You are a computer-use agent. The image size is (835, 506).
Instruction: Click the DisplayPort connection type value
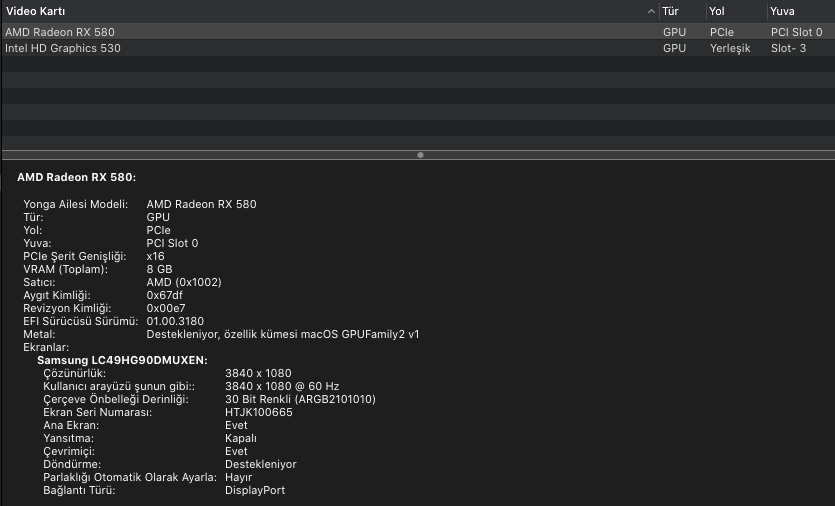(255, 490)
